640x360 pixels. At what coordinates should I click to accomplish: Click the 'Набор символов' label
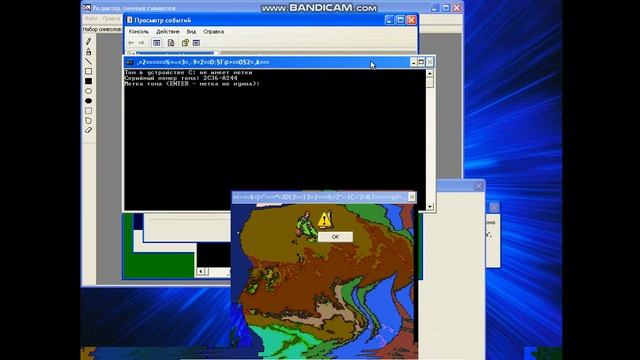pyautogui.click(x=102, y=29)
